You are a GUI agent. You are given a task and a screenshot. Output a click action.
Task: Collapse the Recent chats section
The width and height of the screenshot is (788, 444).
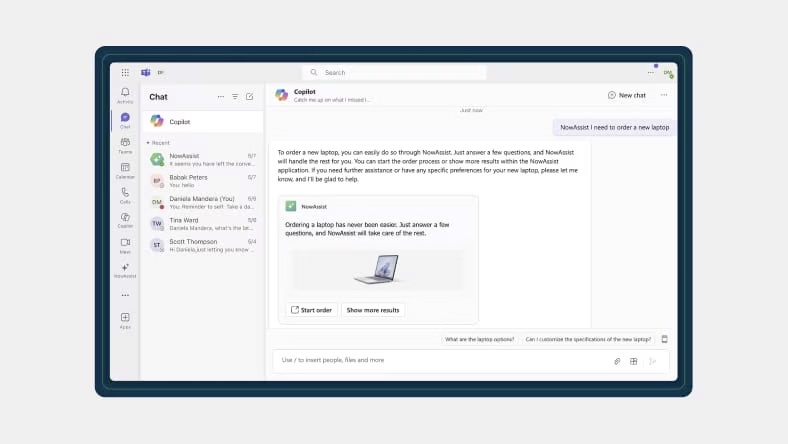click(x=158, y=143)
